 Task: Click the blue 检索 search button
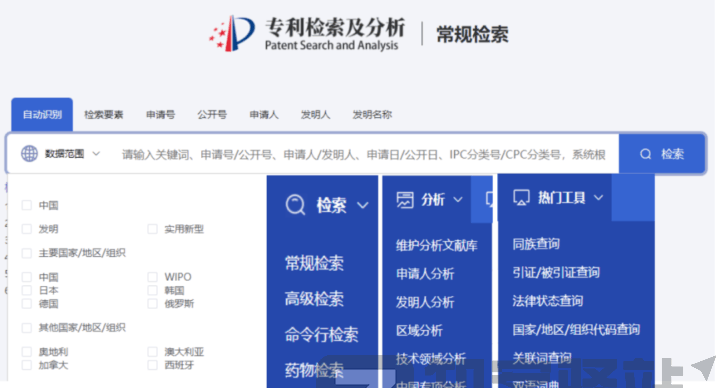tap(662, 154)
